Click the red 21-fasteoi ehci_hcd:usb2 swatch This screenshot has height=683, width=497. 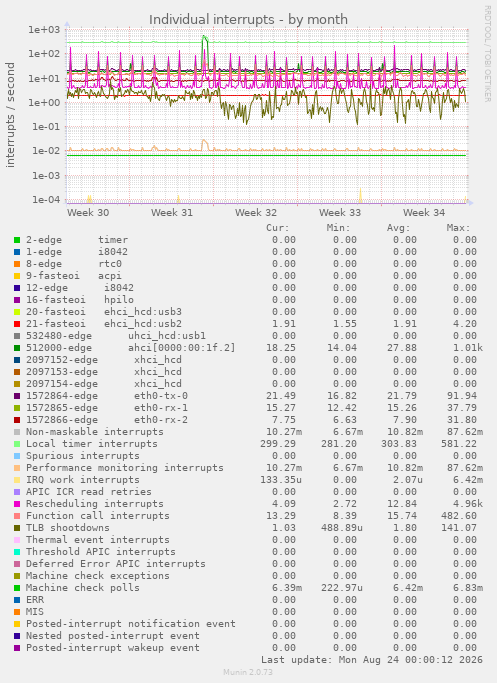tap(17, 324)
